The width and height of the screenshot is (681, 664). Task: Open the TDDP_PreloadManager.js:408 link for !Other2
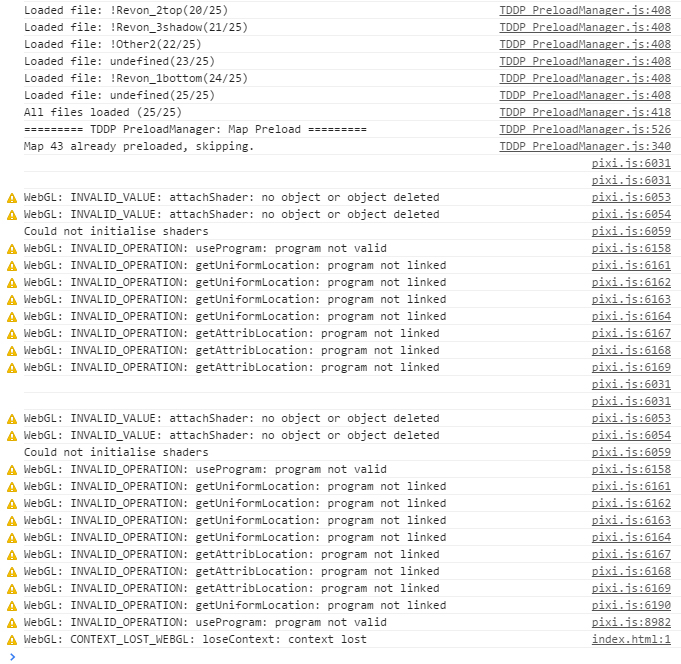coord(585,44)
